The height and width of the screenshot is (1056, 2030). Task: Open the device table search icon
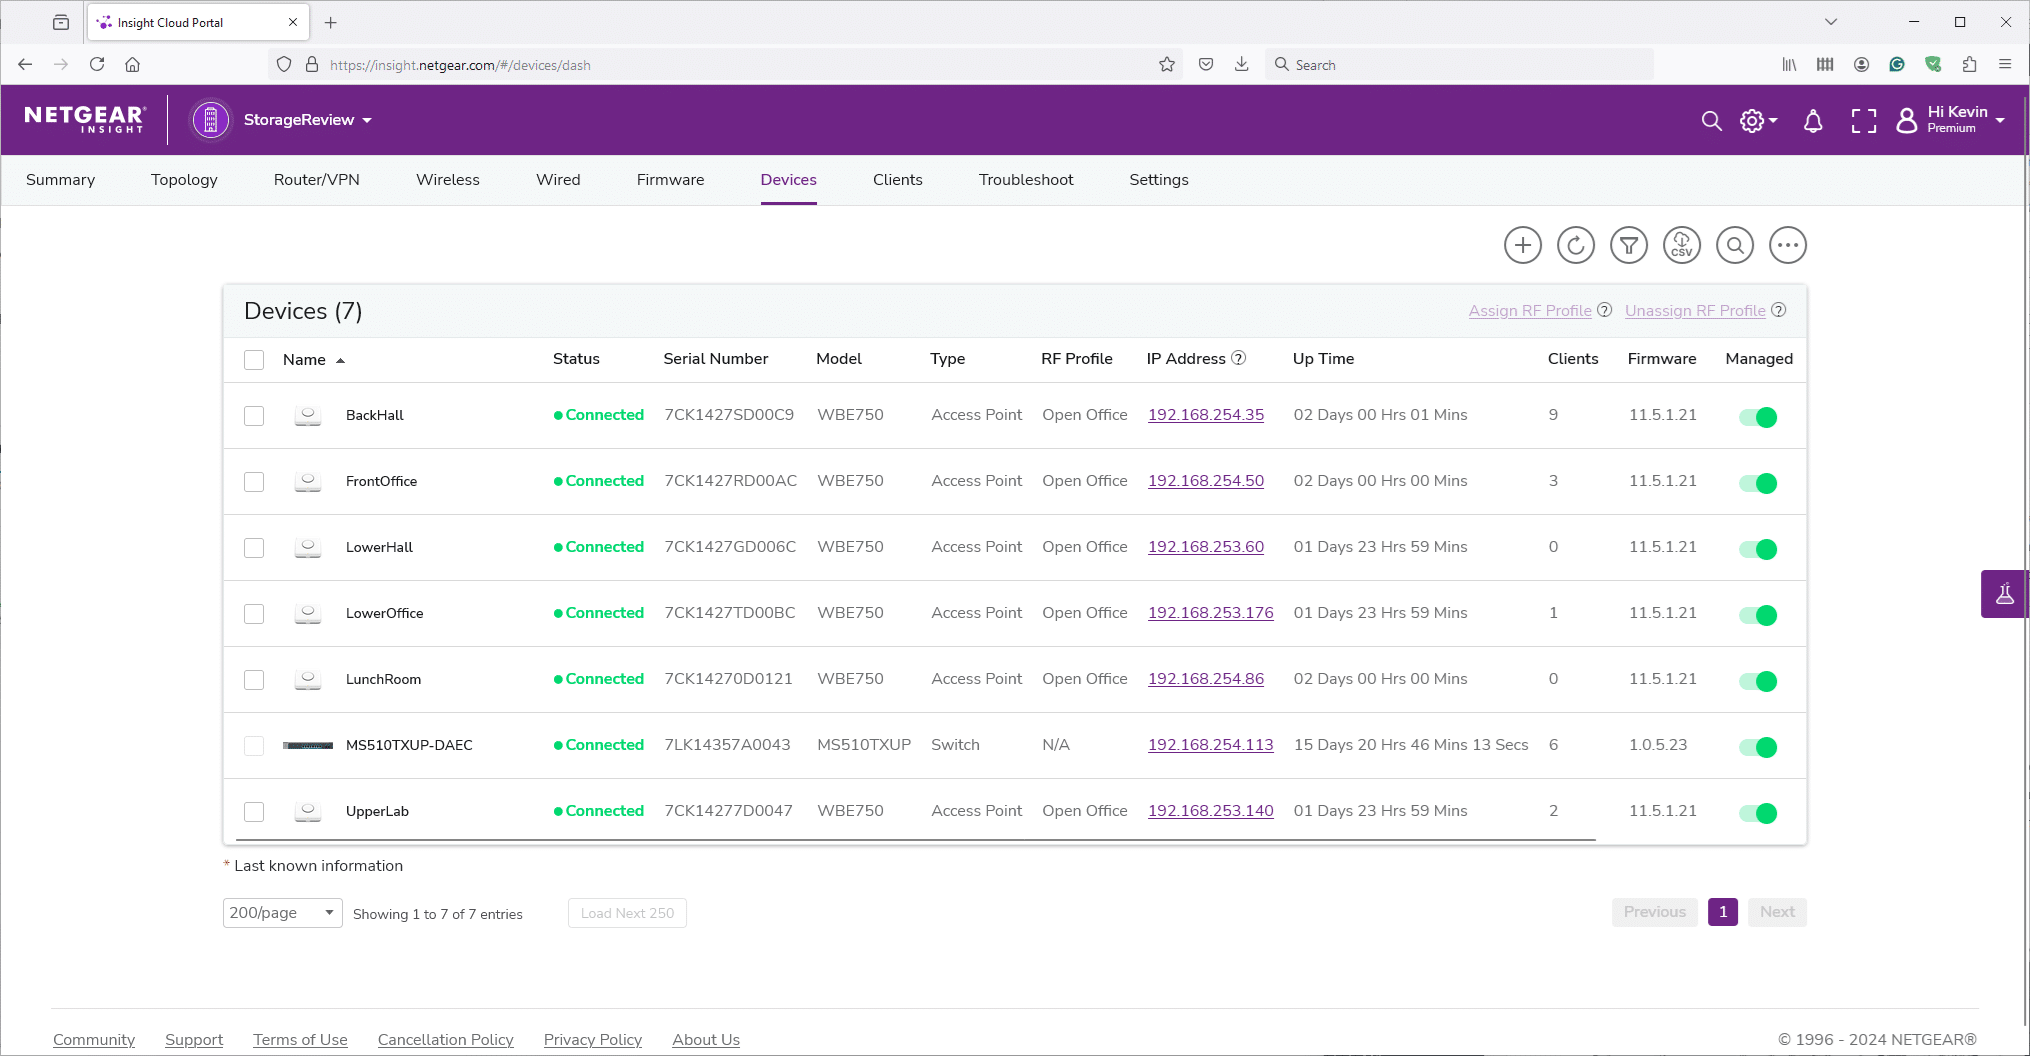[x=1734, y=245]
